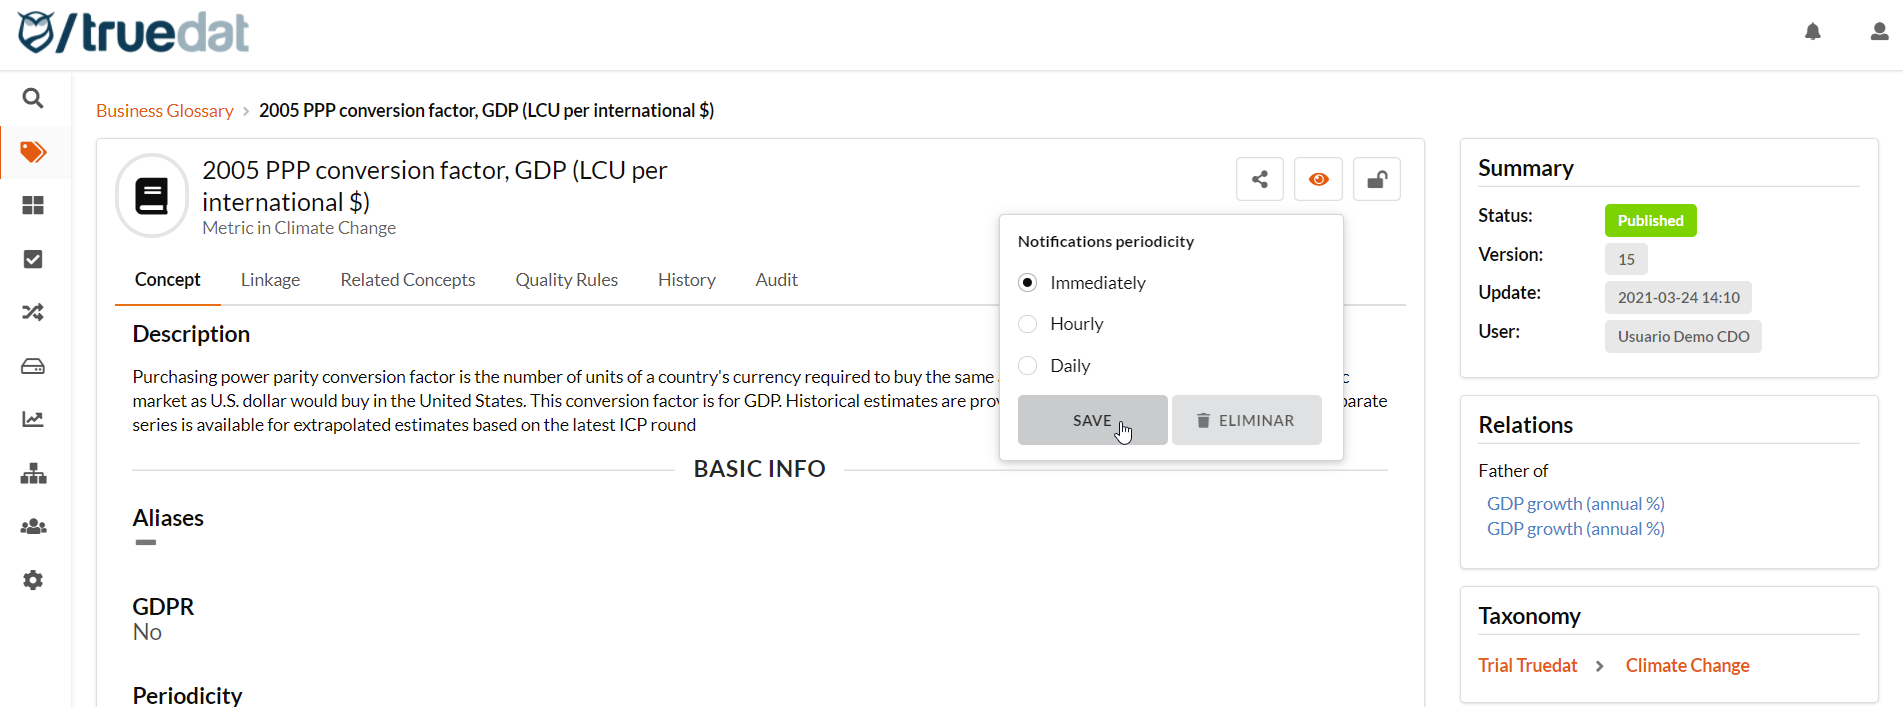Click the Eliminar button
Image resolution: width=1903 pixels, height=707 pixels.
(x=1246, y=420)
